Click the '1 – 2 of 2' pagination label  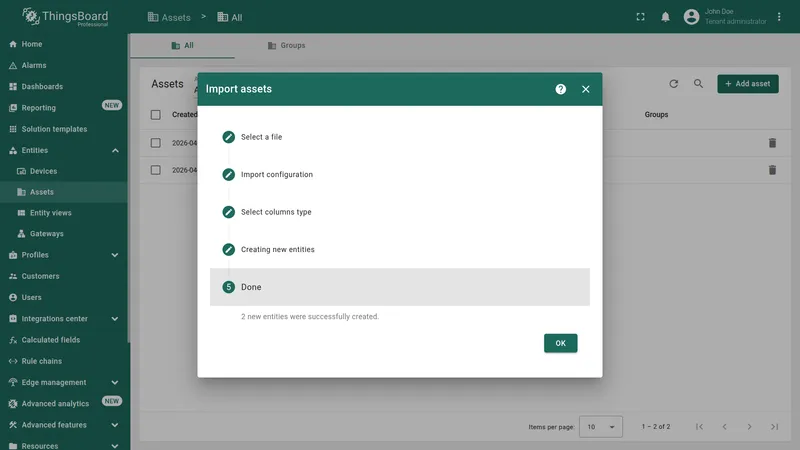tap(656, 427)
